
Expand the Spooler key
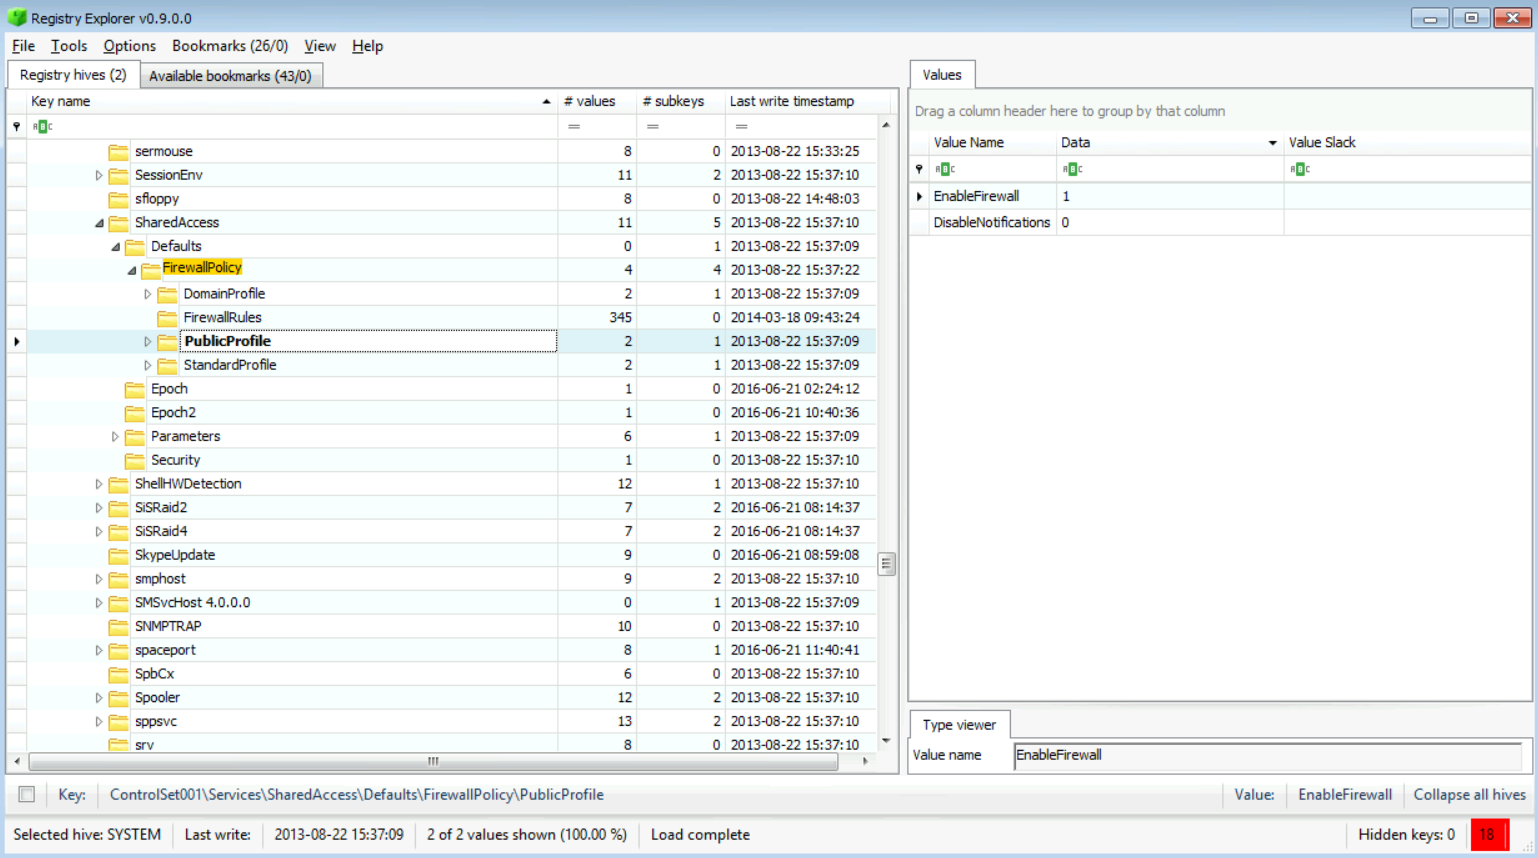99,698
